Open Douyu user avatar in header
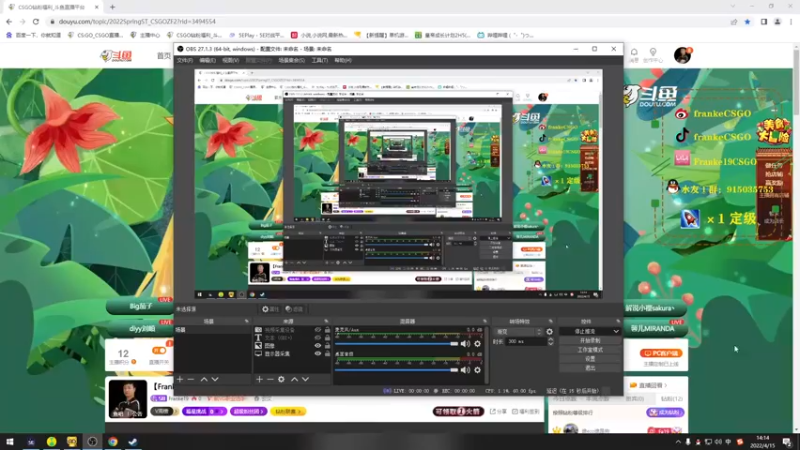The width and height of the screenshot is (800, 450). tap(682, 55)
